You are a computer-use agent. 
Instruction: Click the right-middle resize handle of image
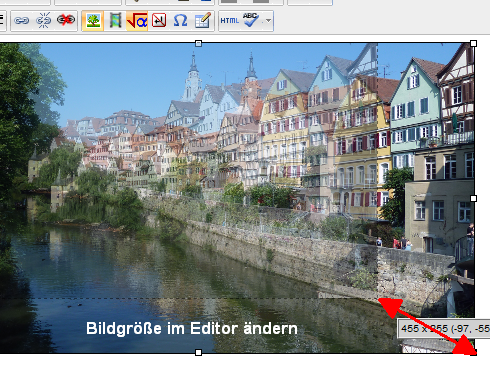(473, 199)
